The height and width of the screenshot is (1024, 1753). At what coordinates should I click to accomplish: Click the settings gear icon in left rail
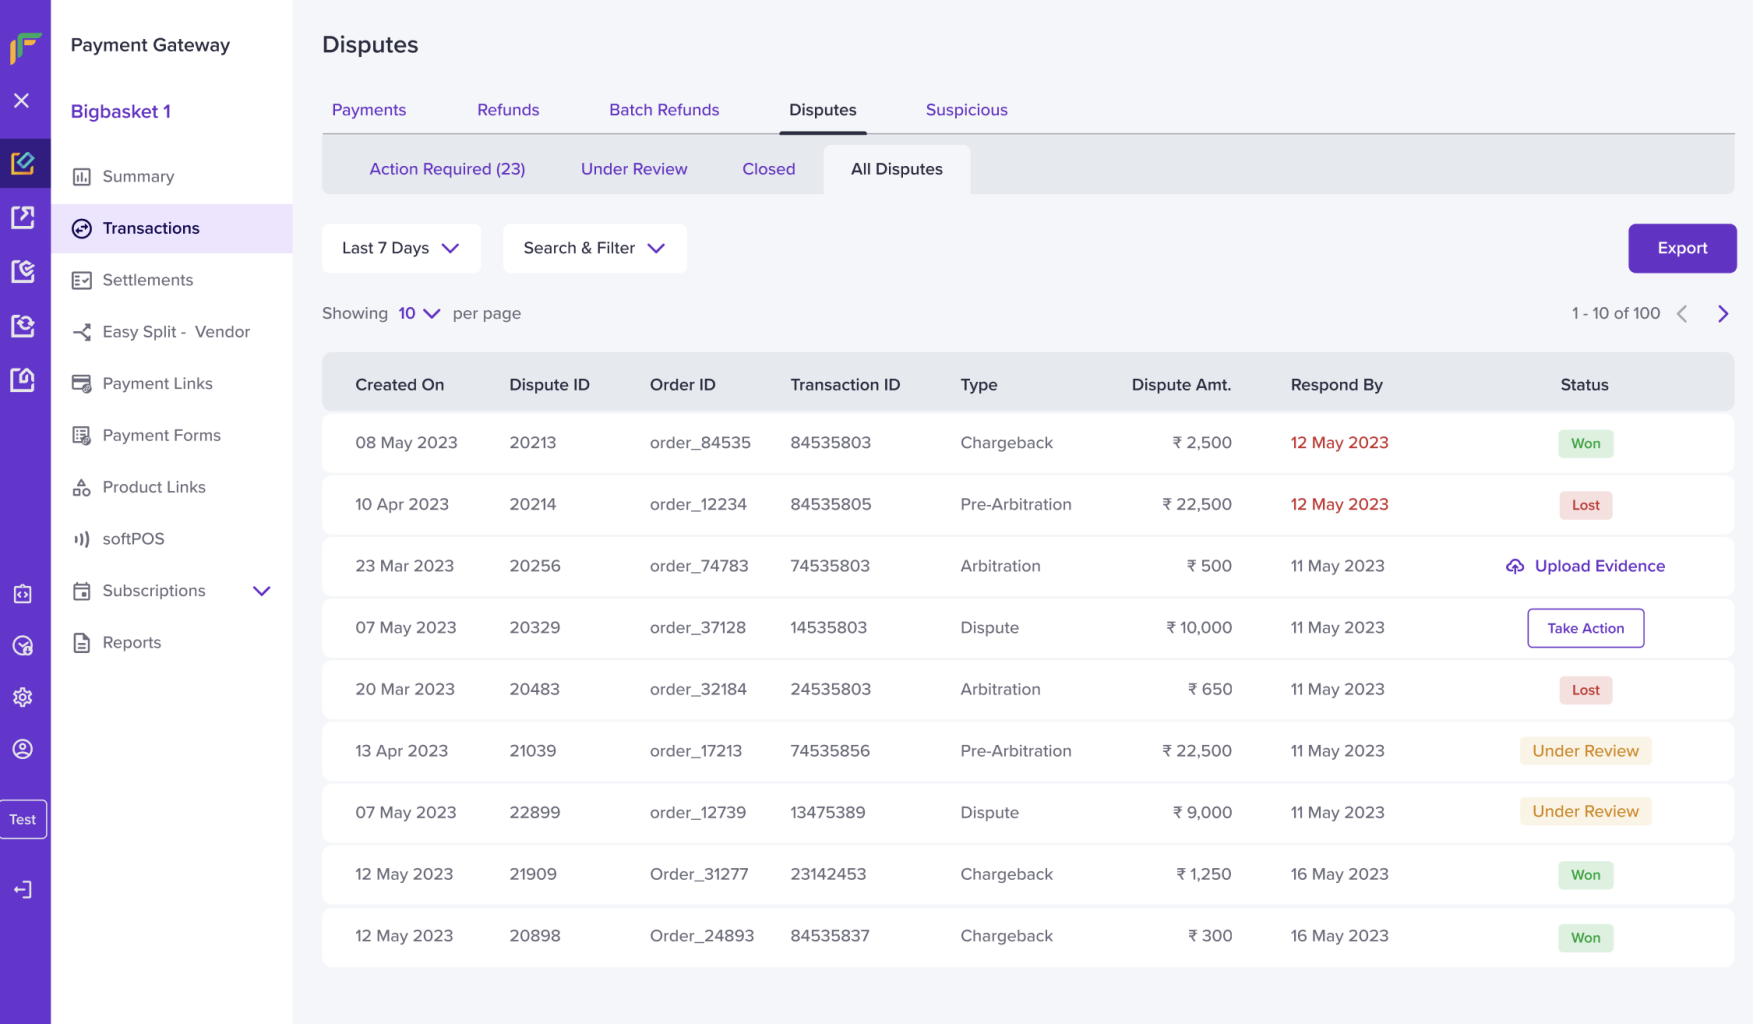(x=23, y=697)
